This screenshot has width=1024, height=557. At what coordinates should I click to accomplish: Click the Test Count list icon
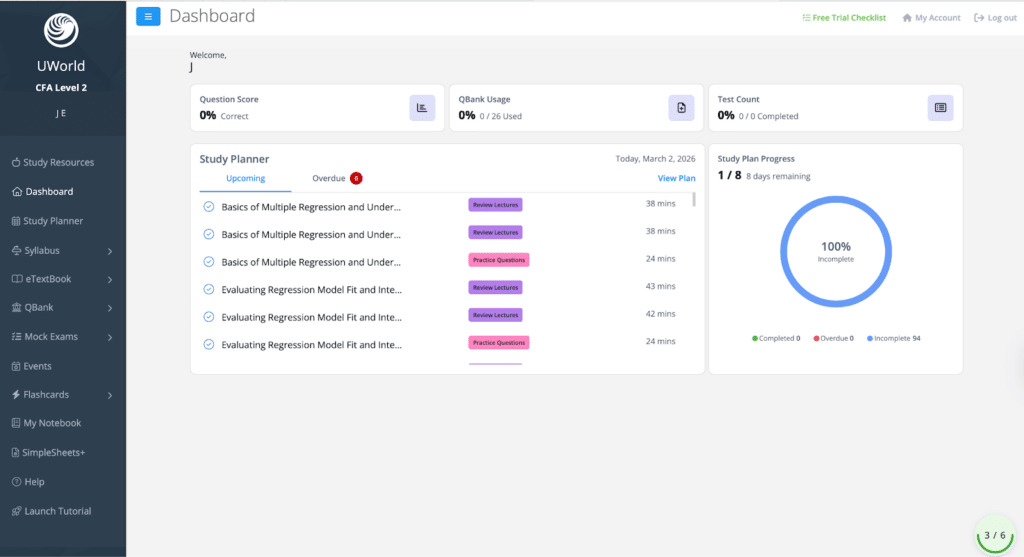[940, 108]
